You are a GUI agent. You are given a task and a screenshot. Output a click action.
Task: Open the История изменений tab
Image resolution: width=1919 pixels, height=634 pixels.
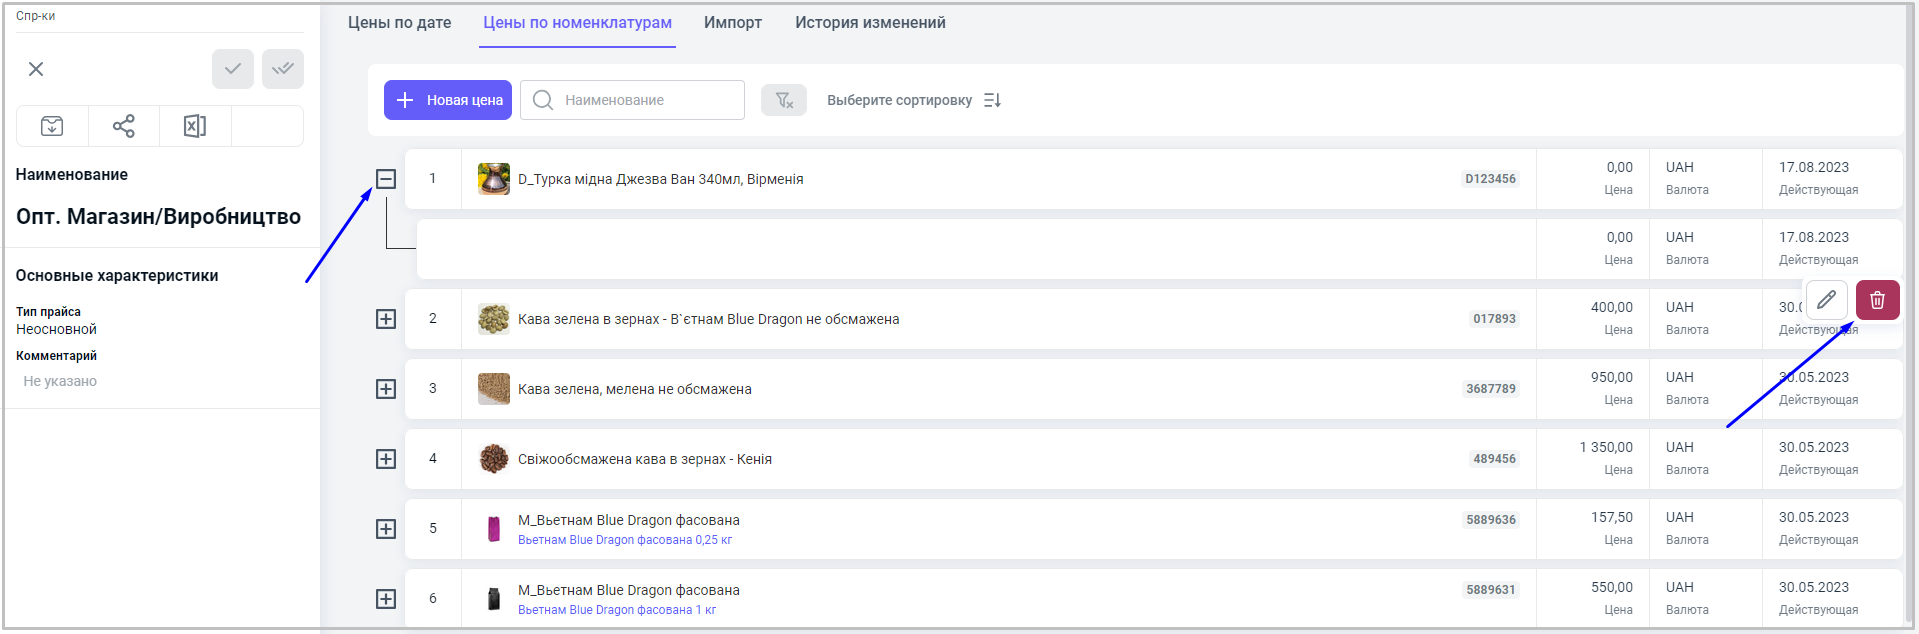click(x=870, y=23)
